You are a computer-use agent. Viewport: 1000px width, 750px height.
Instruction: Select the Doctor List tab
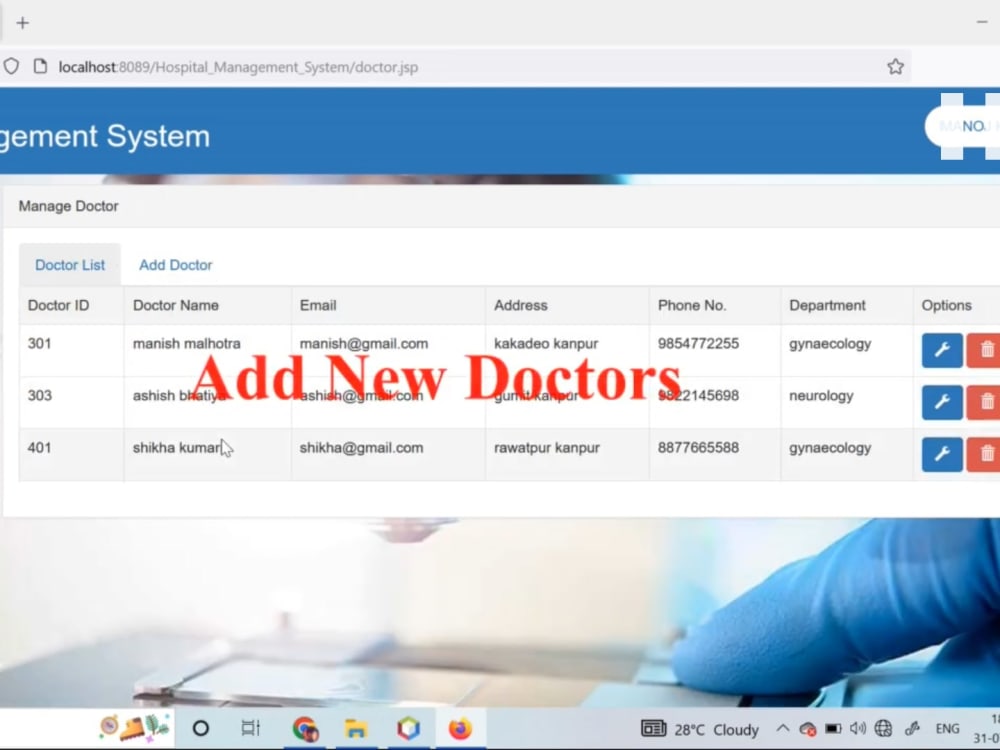[x=70, y=264]
